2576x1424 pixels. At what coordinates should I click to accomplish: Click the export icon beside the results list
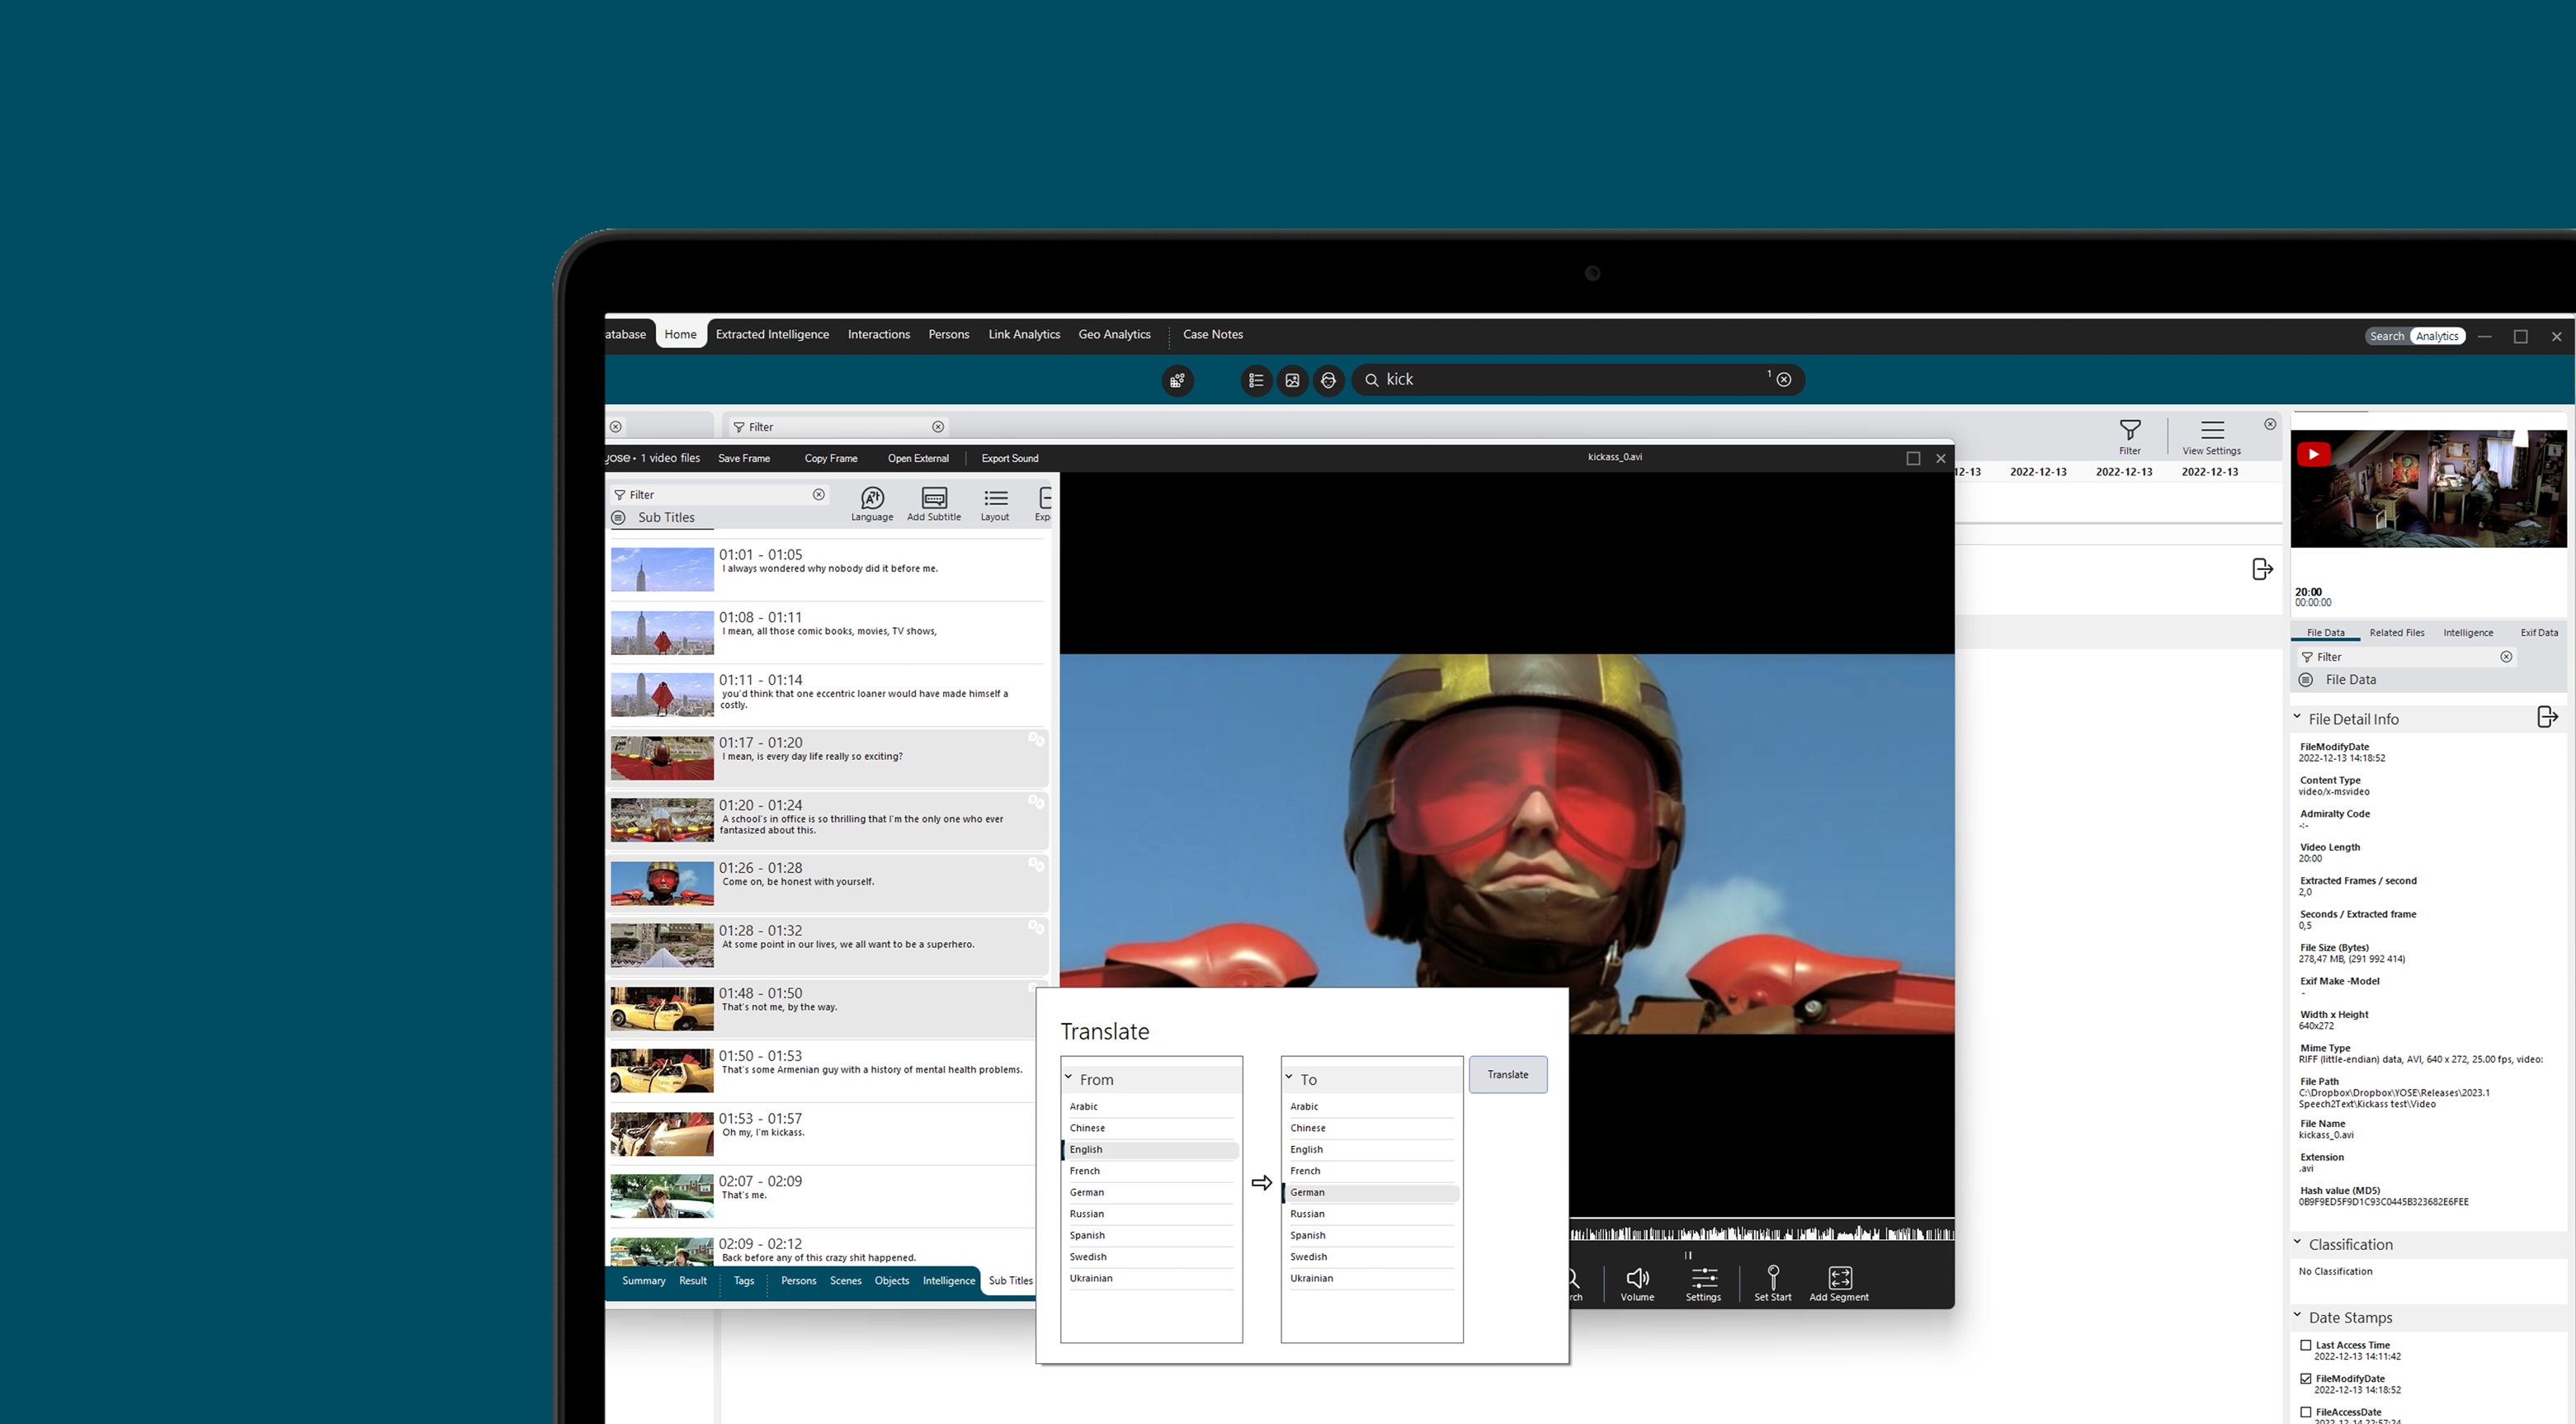coord(2262,569)
